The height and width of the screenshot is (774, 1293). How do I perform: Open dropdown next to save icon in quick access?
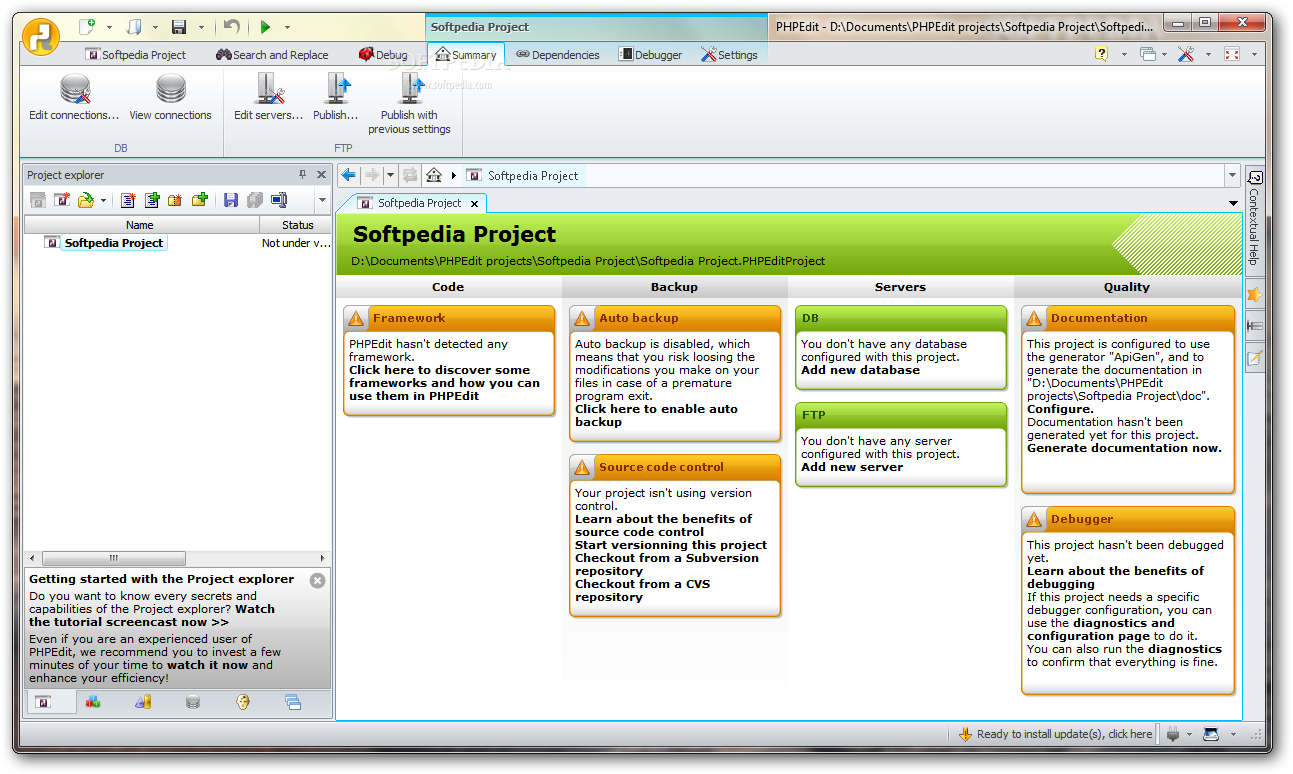(201, 28)
